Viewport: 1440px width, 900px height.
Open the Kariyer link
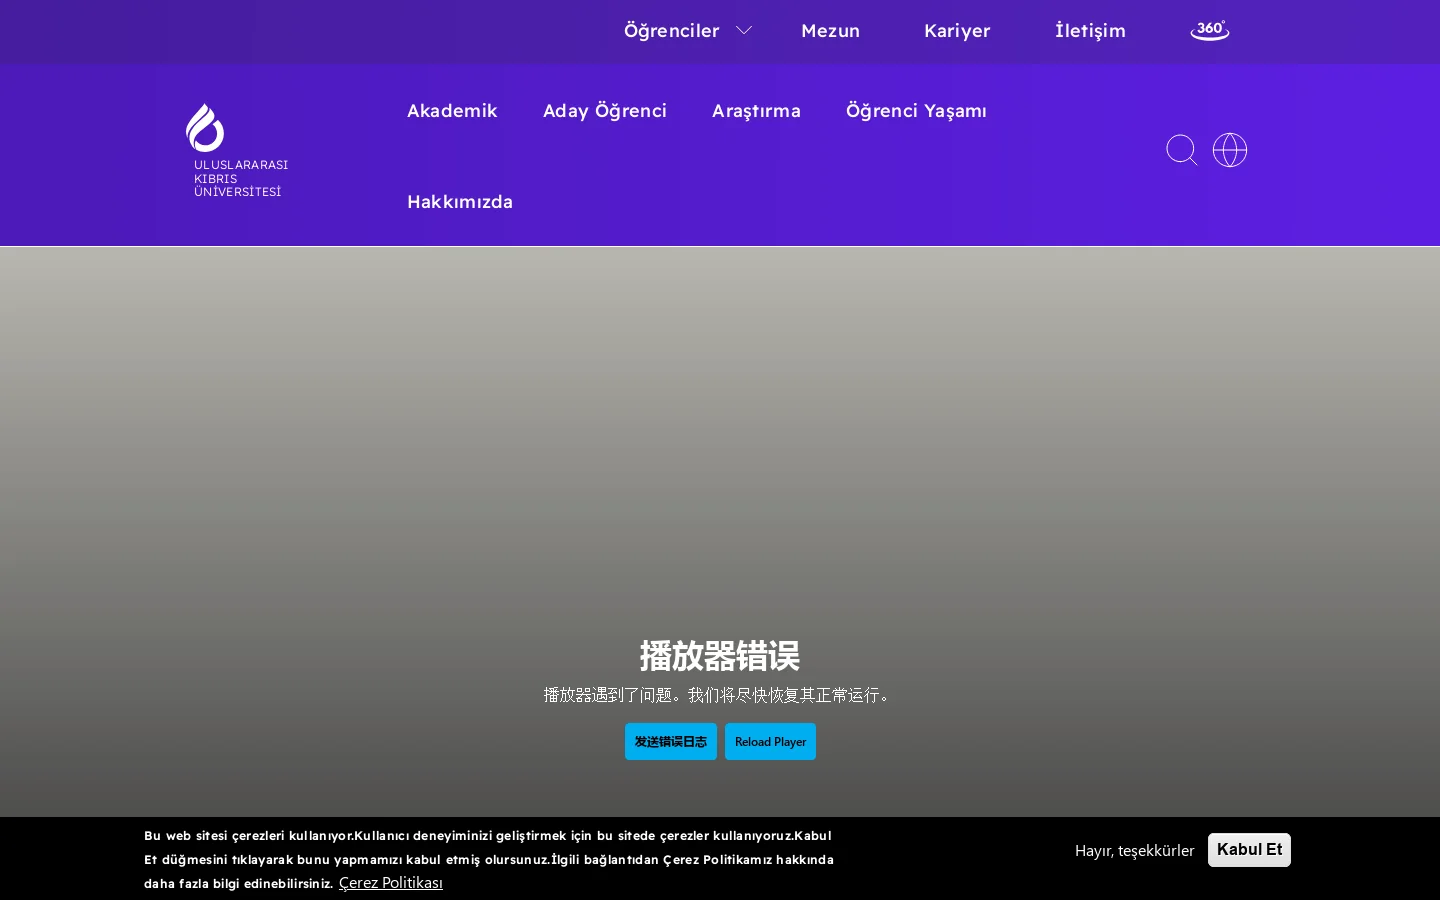point(957,31)
